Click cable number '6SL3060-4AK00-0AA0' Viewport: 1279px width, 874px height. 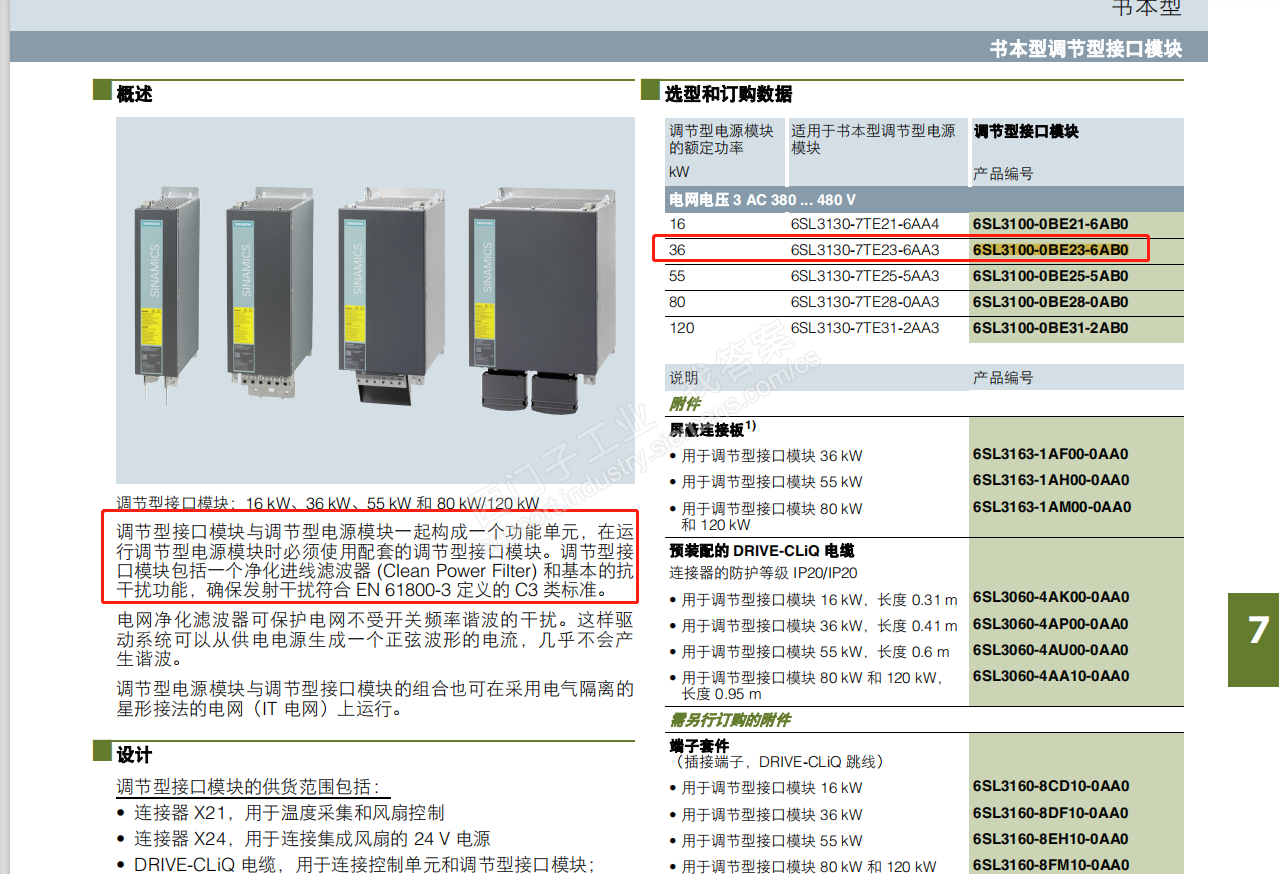tap(1051, 597)
